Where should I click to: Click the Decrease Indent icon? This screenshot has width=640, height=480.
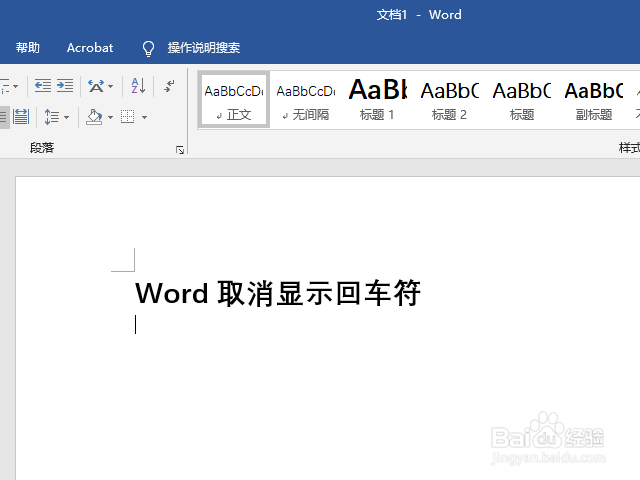(43, 86)
